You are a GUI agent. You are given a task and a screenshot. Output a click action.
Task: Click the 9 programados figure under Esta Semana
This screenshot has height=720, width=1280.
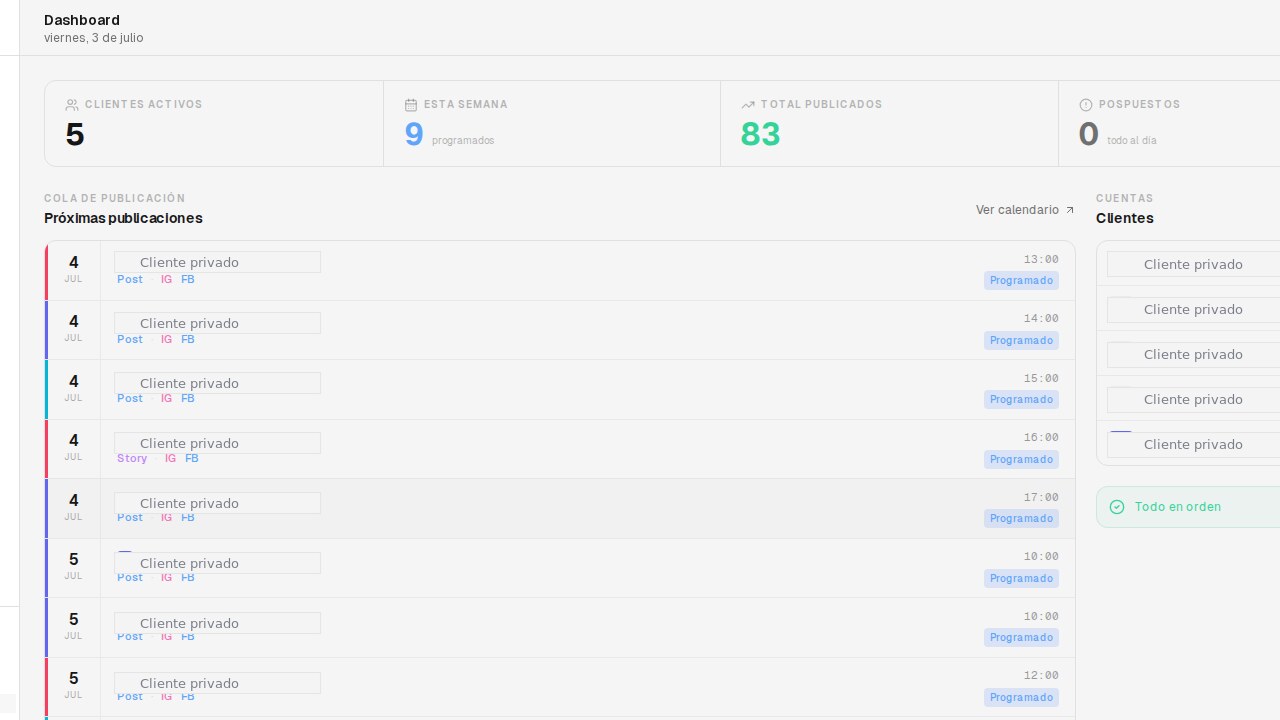pos(414,134)
